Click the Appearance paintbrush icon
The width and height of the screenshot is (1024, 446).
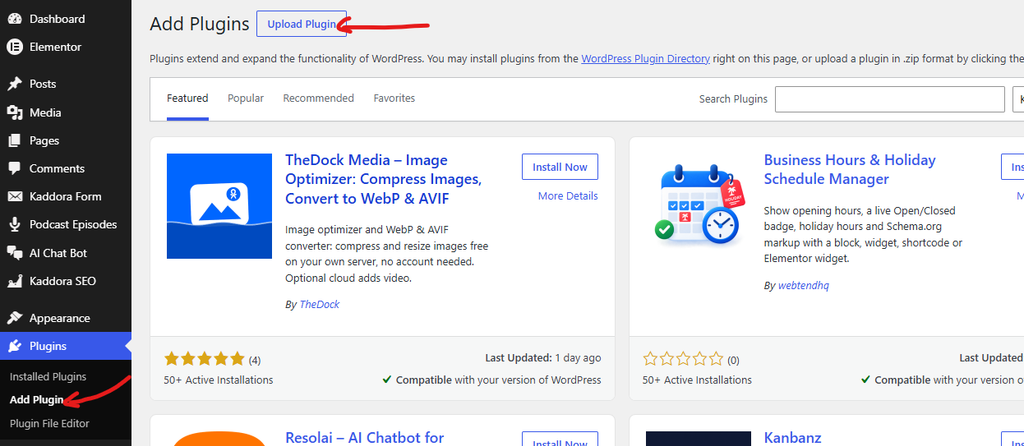[14, 318]
